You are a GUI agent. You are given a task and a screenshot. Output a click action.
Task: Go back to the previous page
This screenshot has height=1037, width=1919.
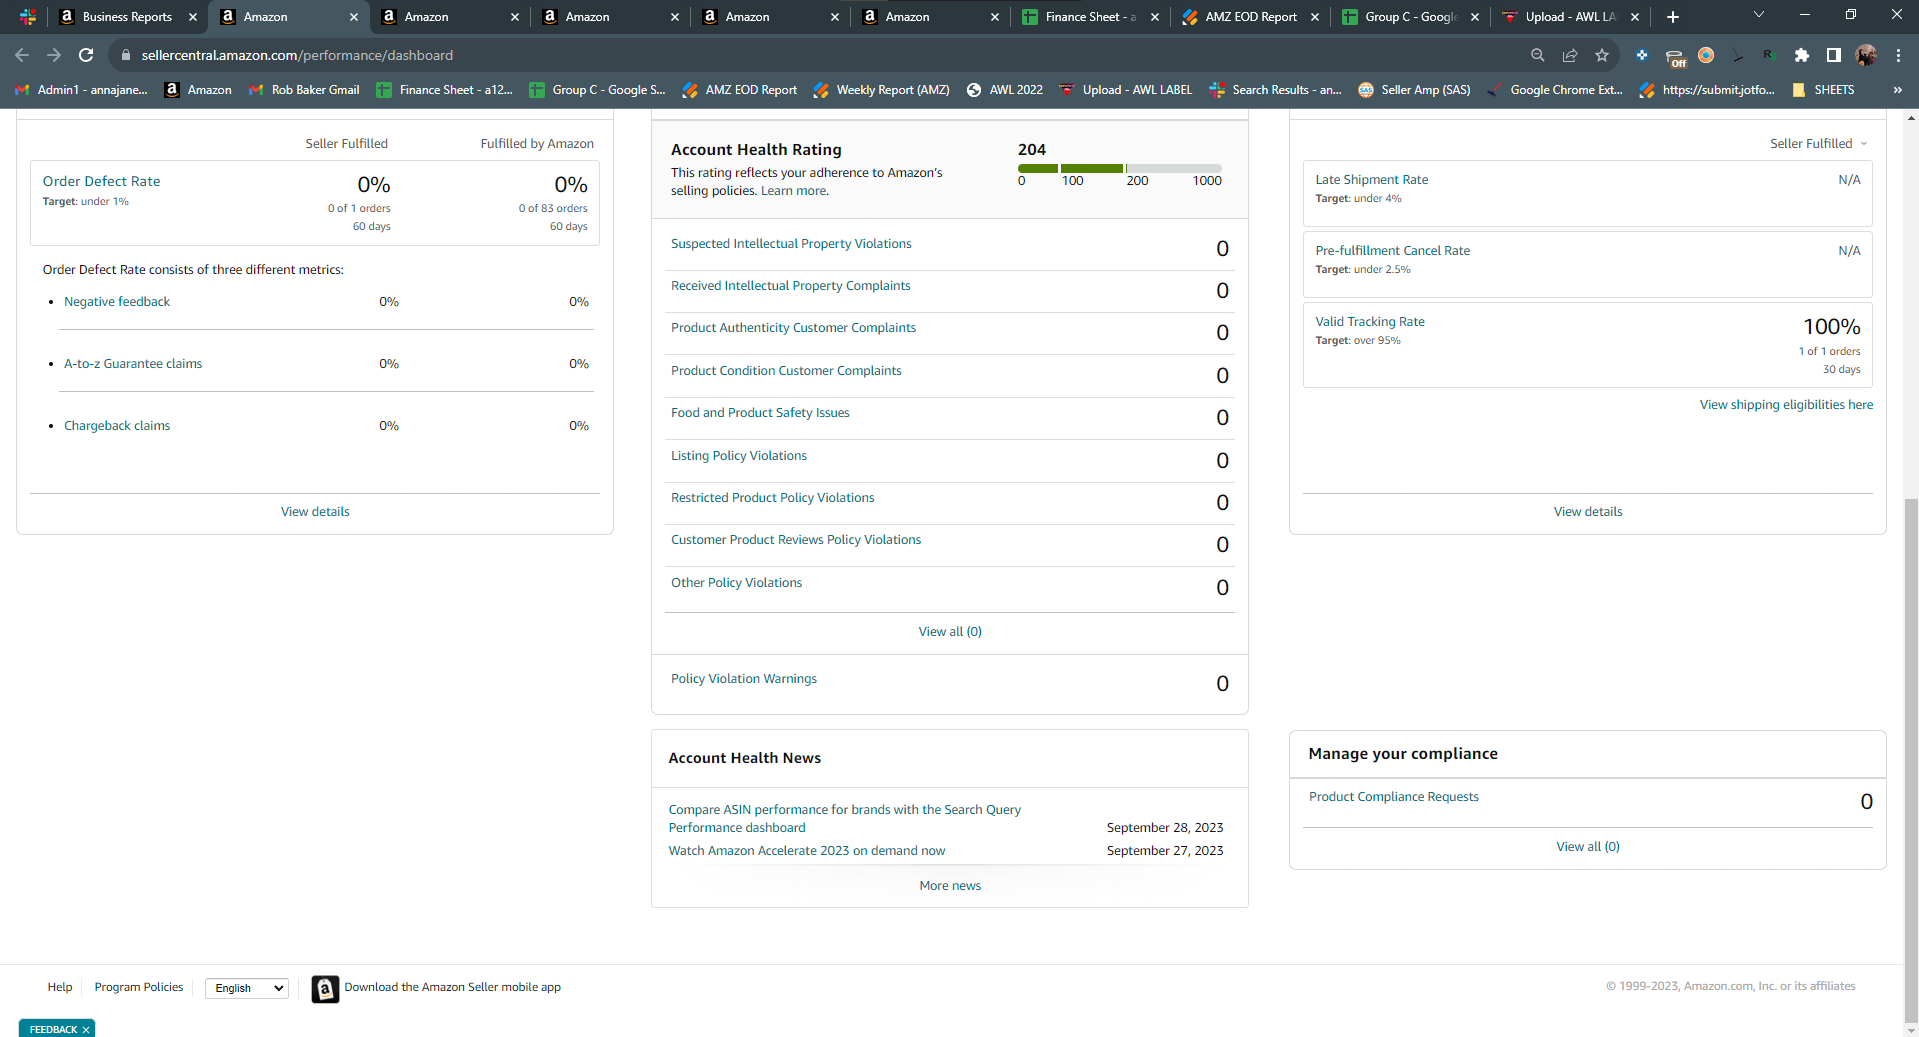click(22, 55)
